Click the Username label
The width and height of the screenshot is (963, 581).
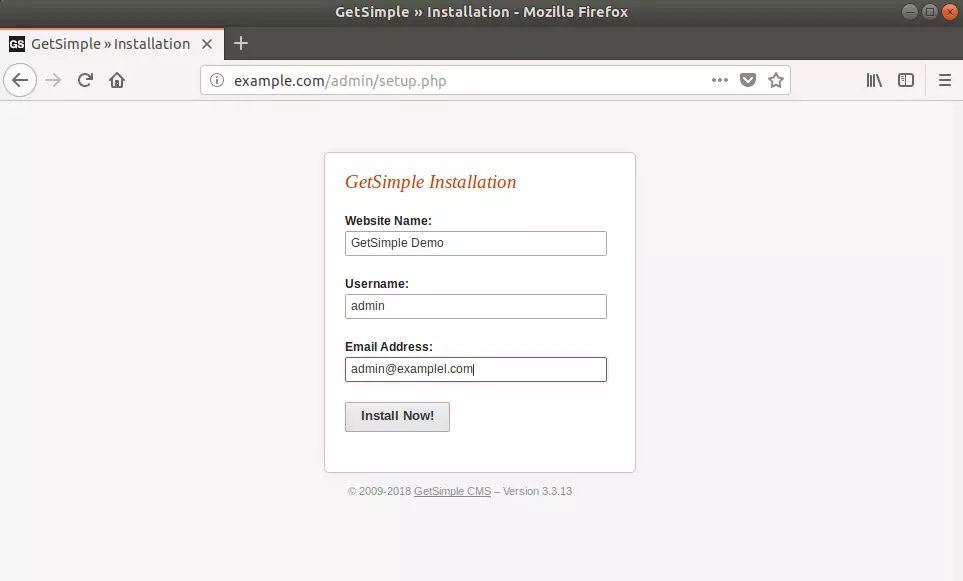point(376,284)
